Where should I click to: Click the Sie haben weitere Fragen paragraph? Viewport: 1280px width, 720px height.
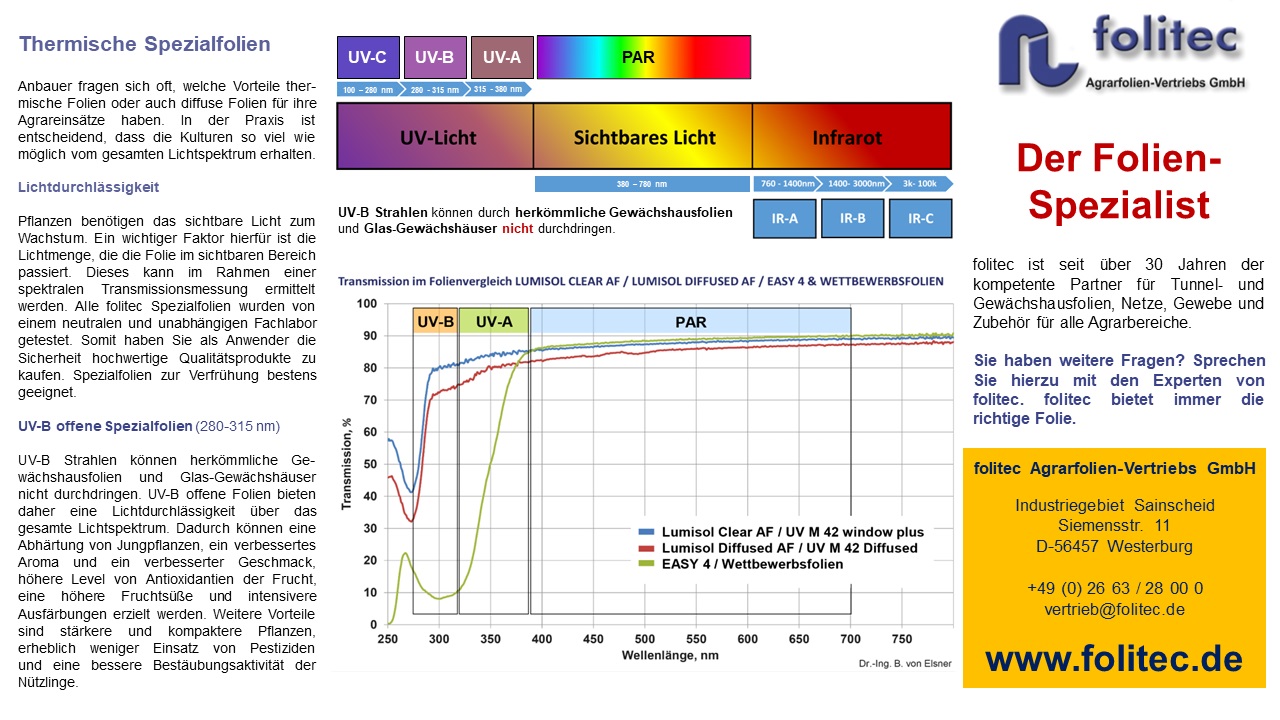(x=1119, y=389)
